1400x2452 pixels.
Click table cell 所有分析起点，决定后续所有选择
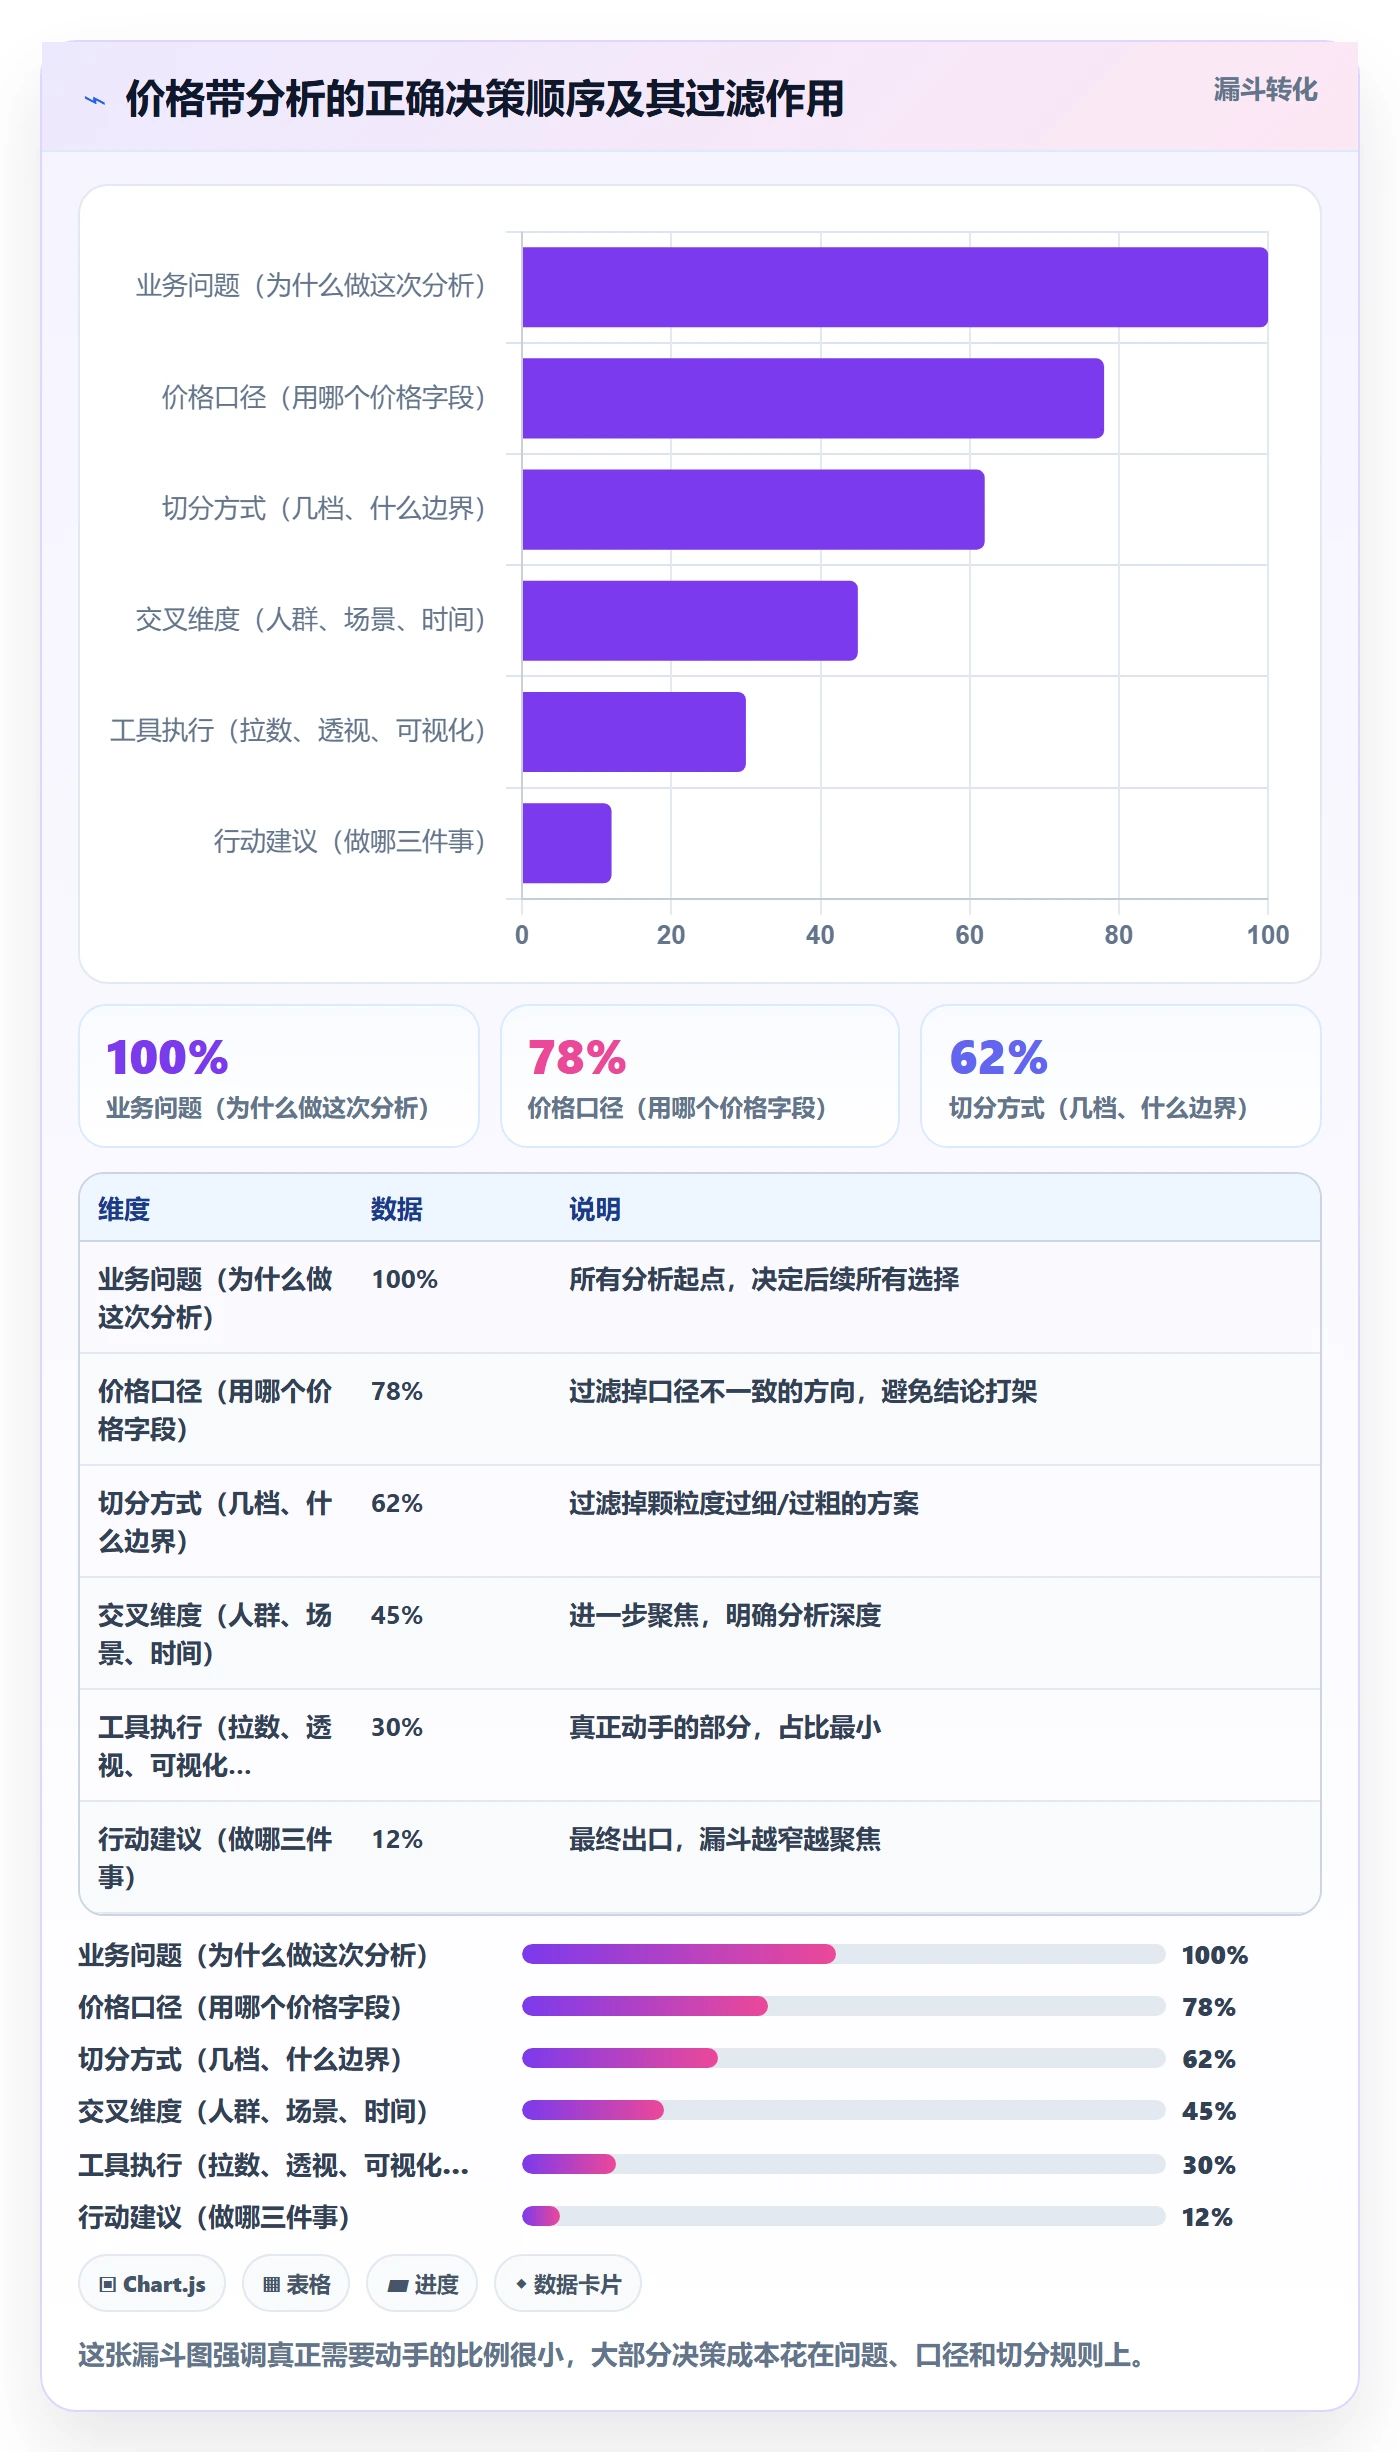point(764,1279)
